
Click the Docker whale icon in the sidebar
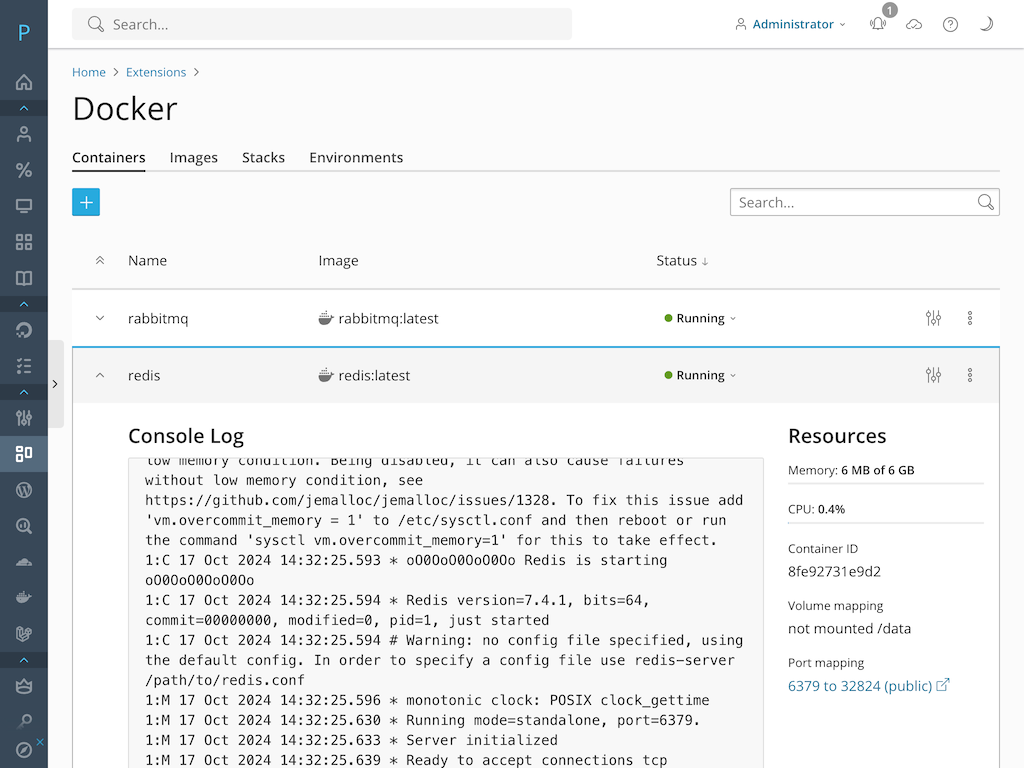click(x=23, y=597)
